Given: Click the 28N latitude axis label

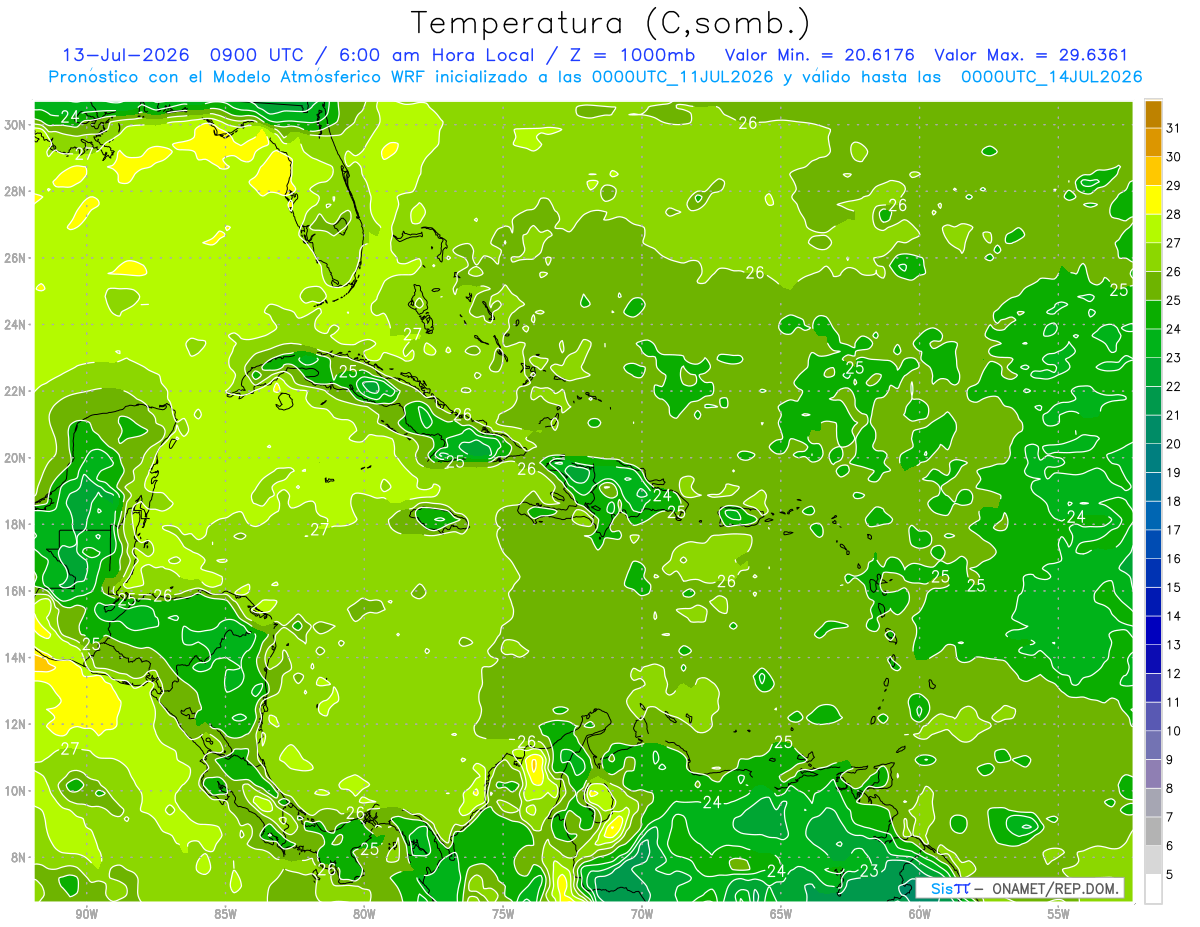Looking at the screenshot, I should [x=15, y=191].
